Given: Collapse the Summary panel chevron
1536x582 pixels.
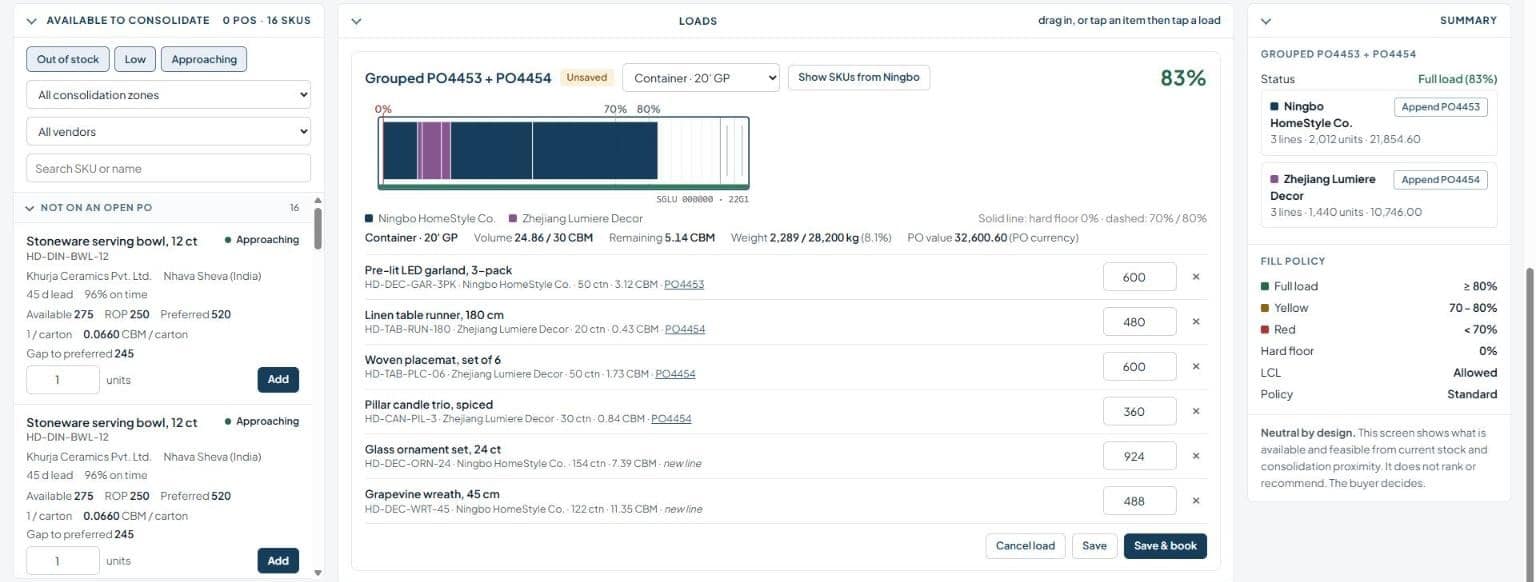Looking at the screenshot, I should (x=1265, y=21).
